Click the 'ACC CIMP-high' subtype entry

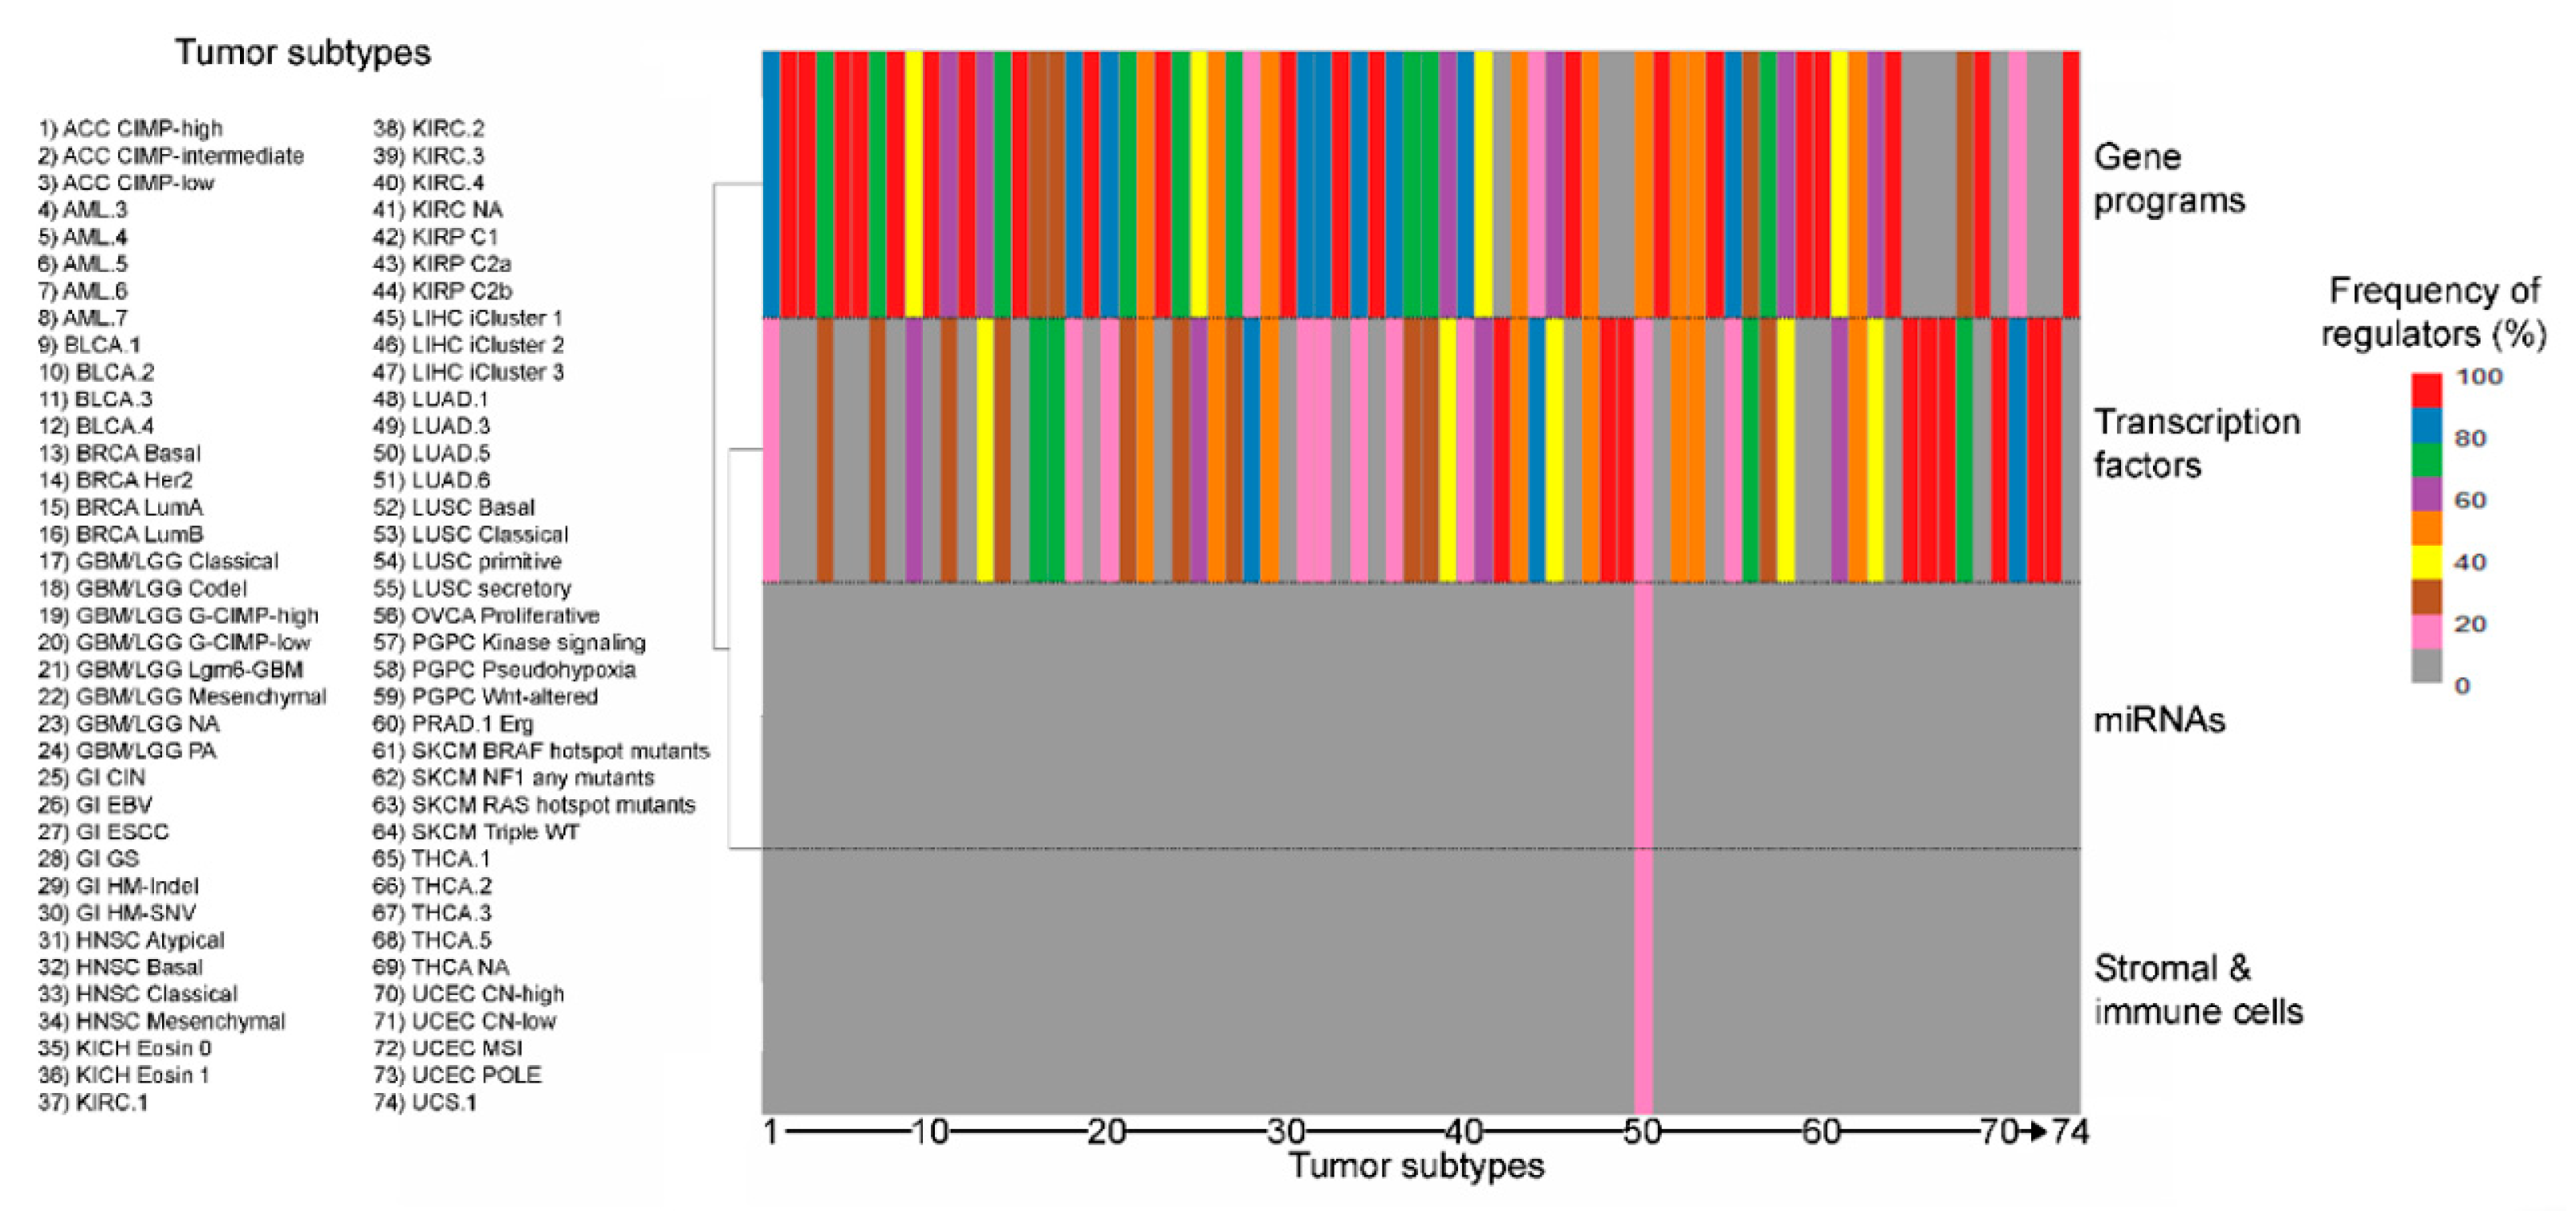tap(130, 129)
